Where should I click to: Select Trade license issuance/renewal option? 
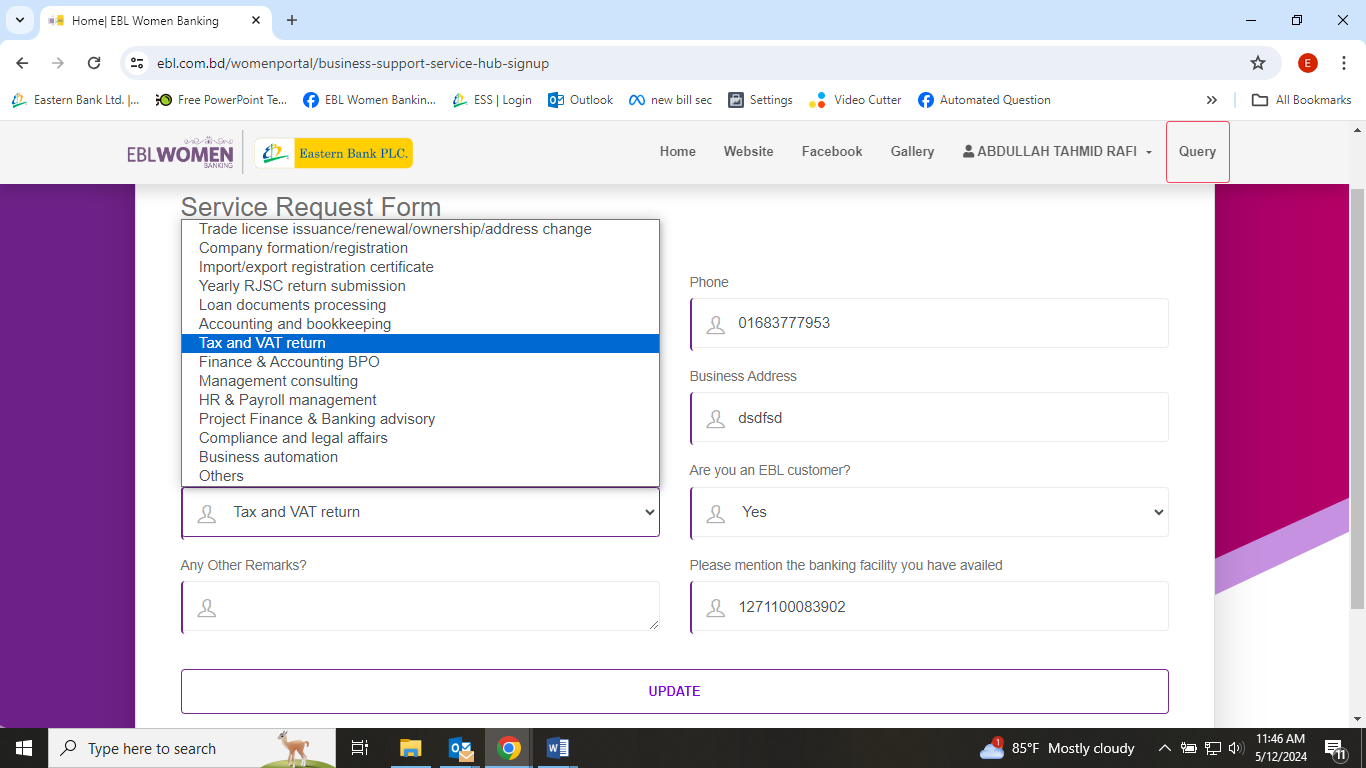click(420, 229)
